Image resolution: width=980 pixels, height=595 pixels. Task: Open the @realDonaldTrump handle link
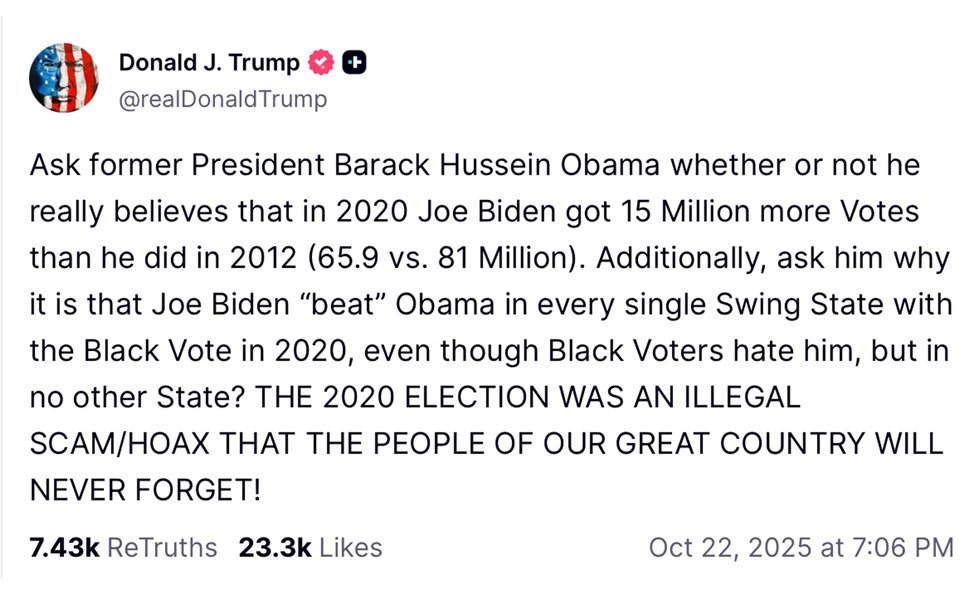point(222,99)
